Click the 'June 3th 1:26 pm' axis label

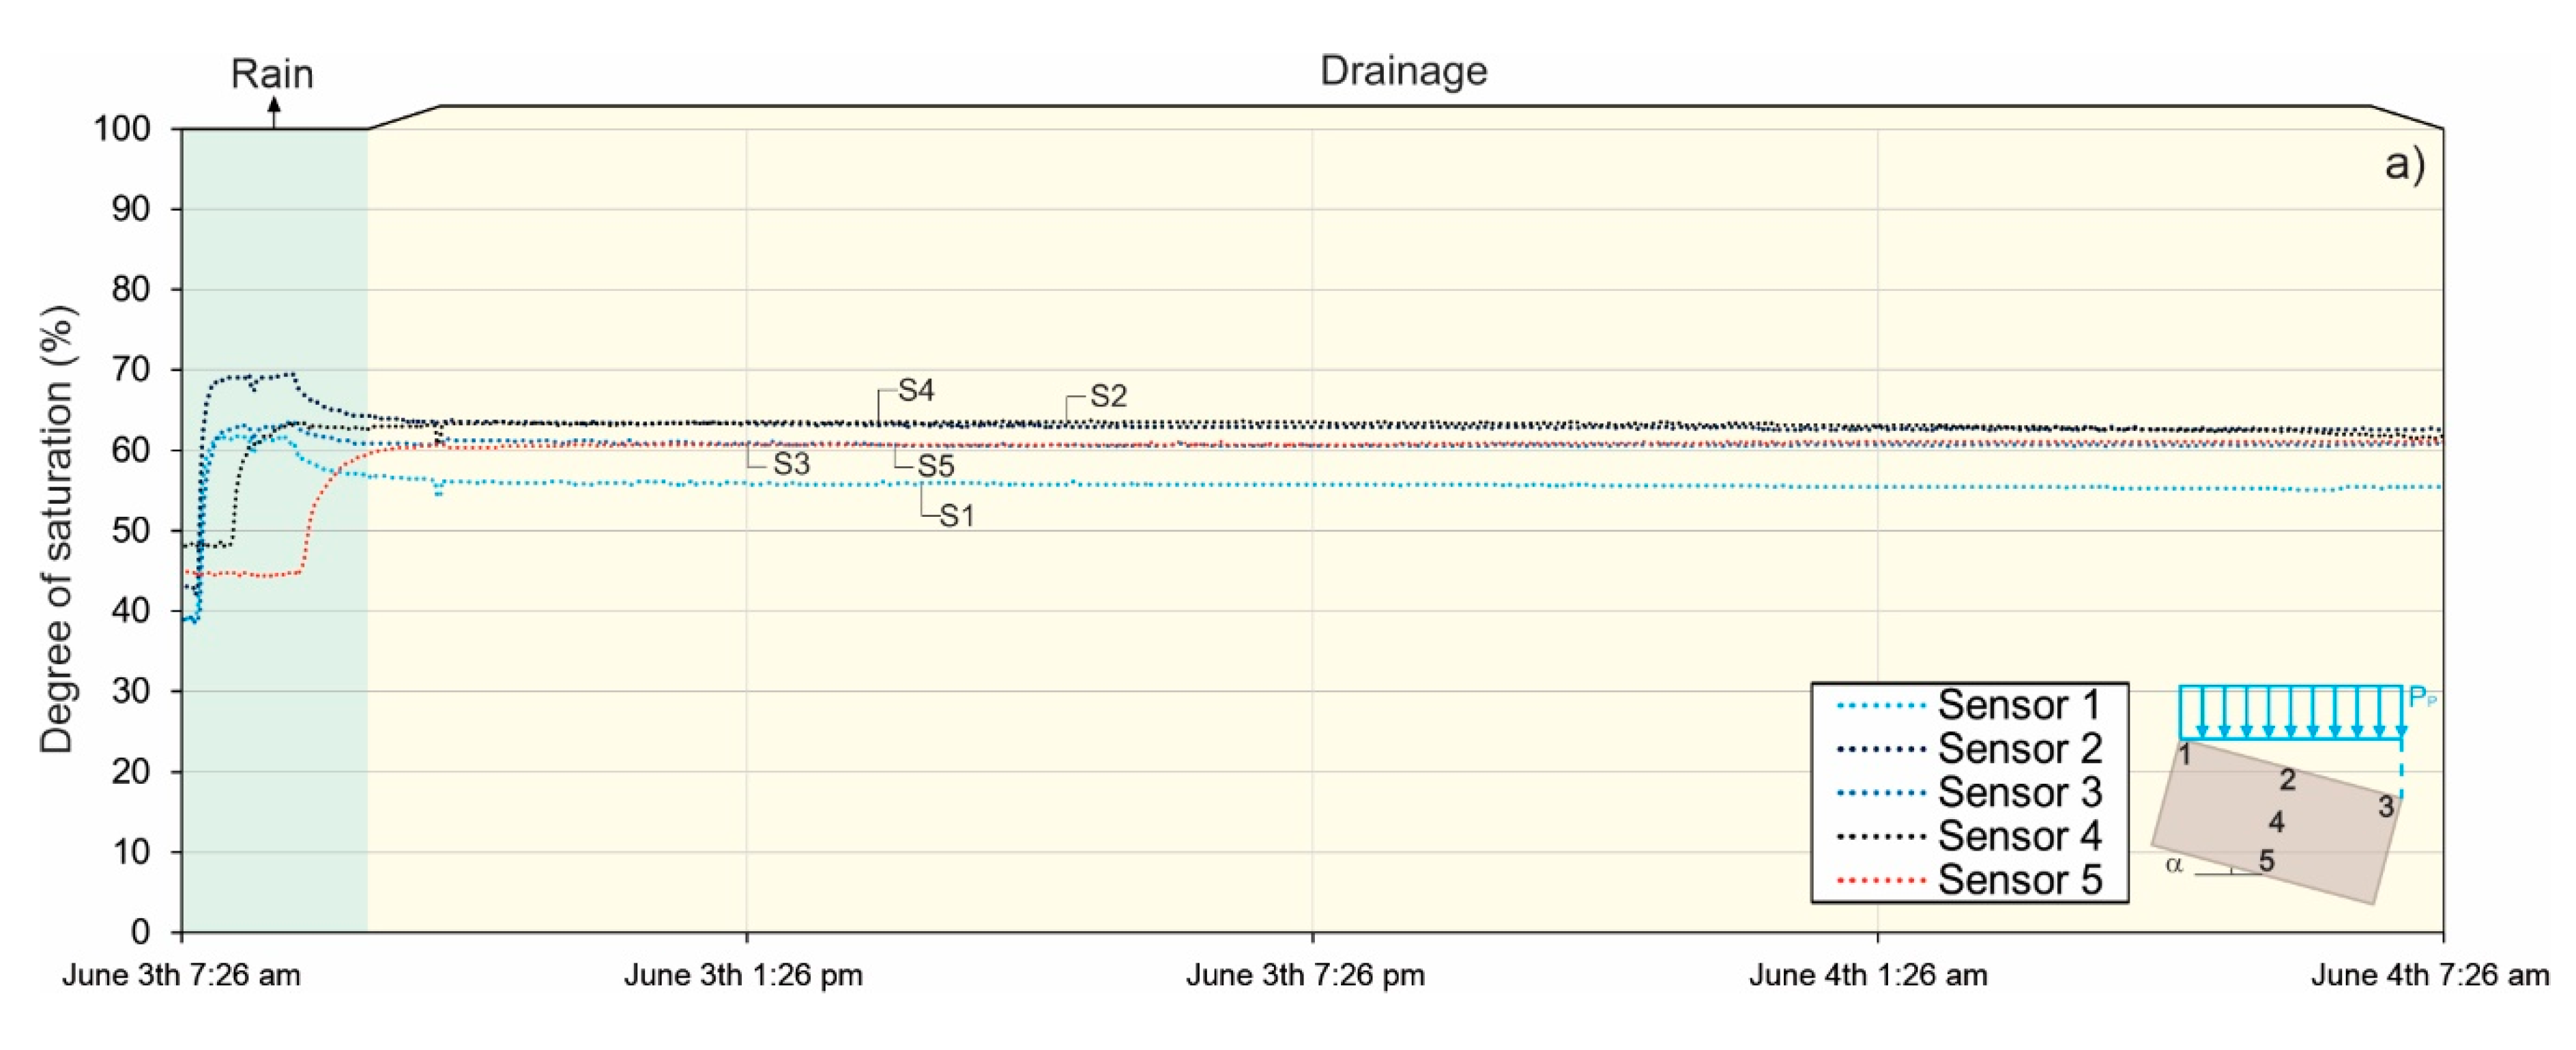[x=743, y=975]
